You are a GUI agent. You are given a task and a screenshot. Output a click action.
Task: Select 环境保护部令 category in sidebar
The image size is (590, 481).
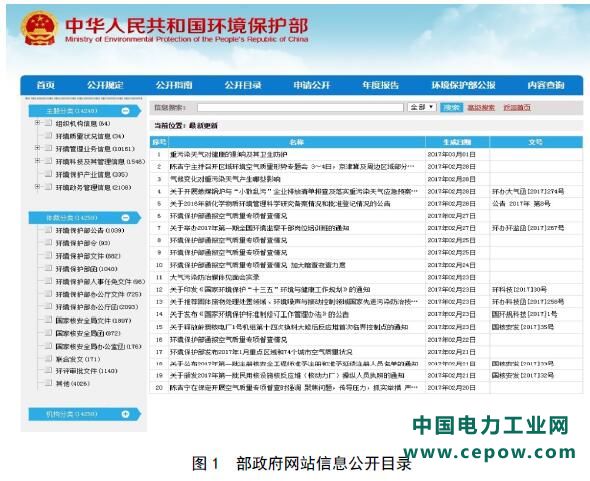coord(83,243)
